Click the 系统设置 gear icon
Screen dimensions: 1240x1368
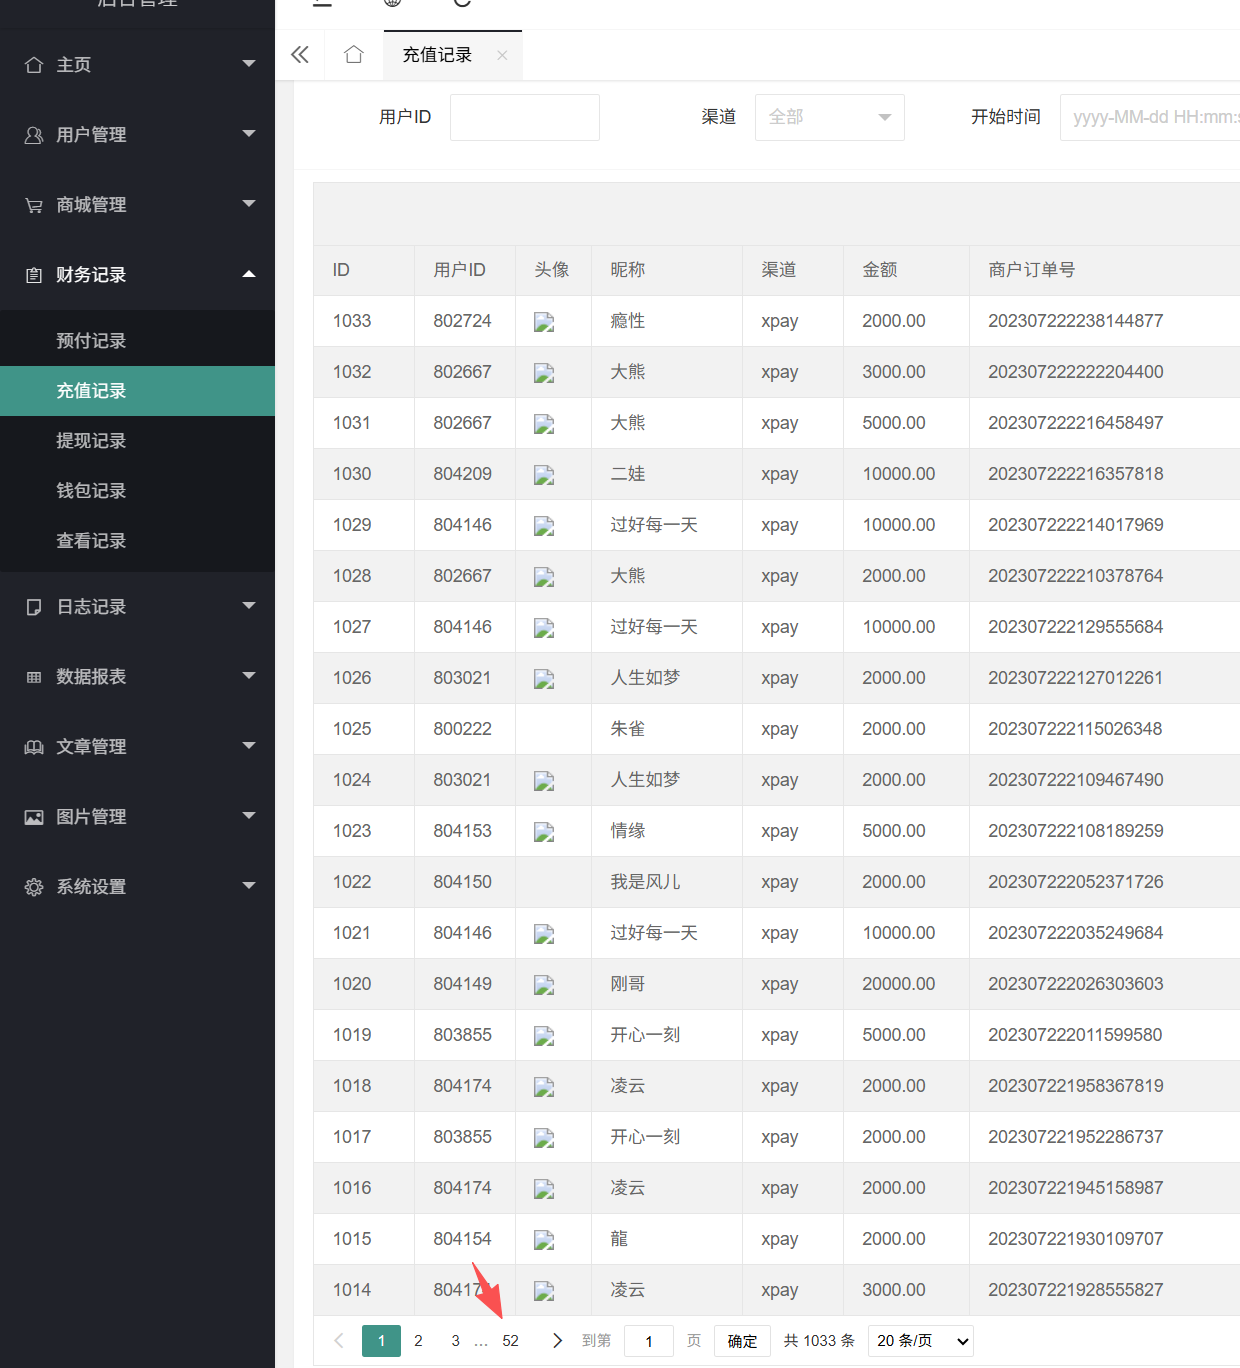pyautogui.click(x=34, y=887)
